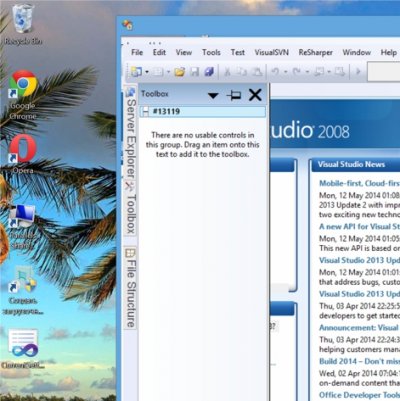Open the Test menu

[x=238, y=52]
